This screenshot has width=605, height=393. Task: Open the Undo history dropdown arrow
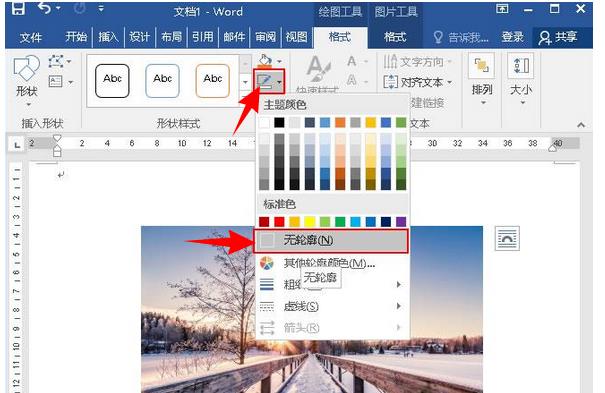58,8
